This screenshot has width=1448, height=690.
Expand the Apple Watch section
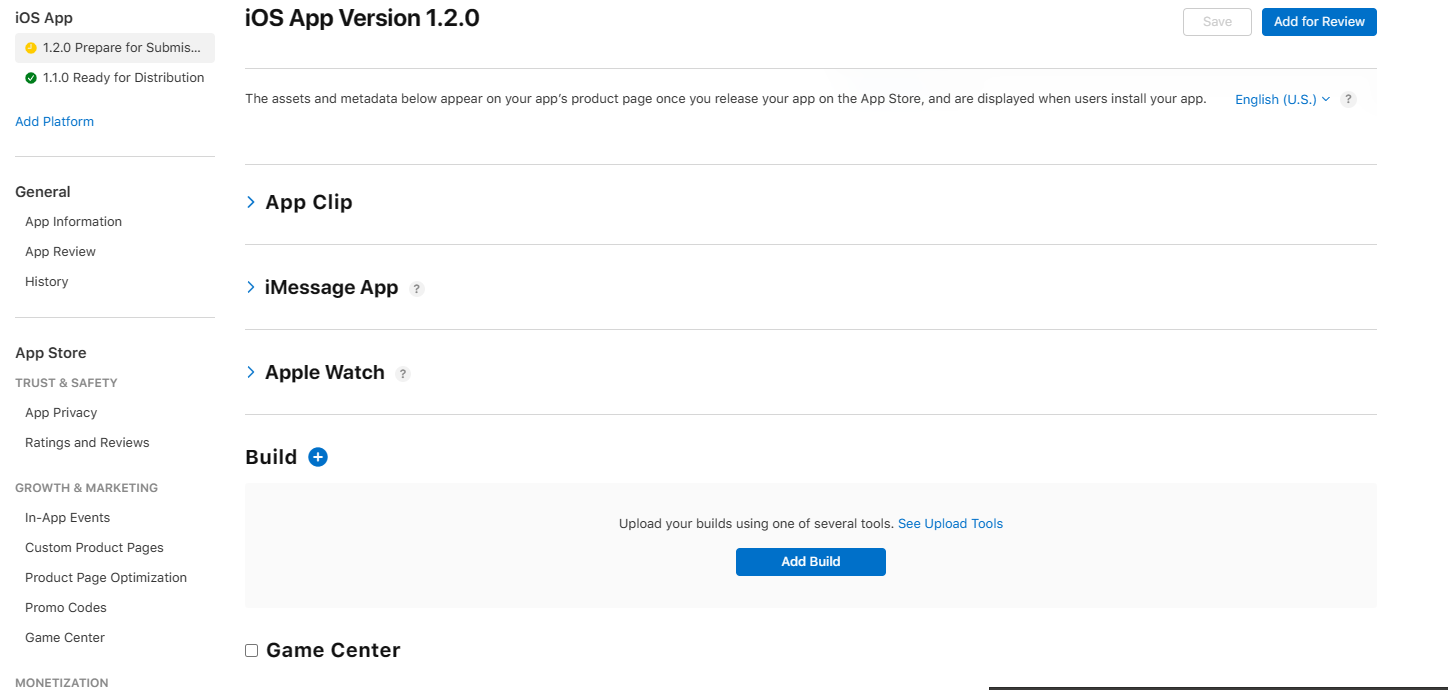251,372
